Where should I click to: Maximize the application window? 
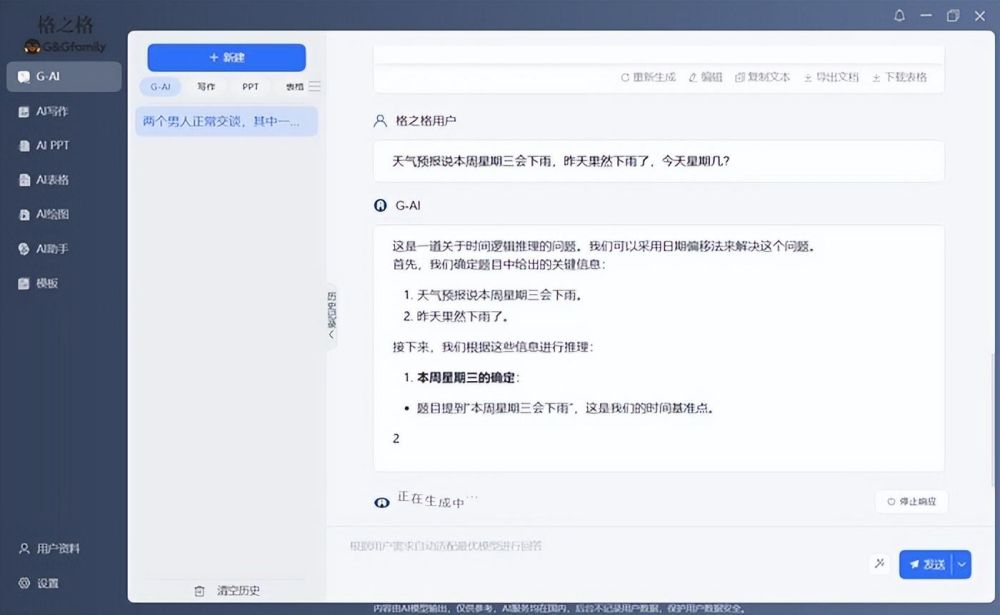953,15
